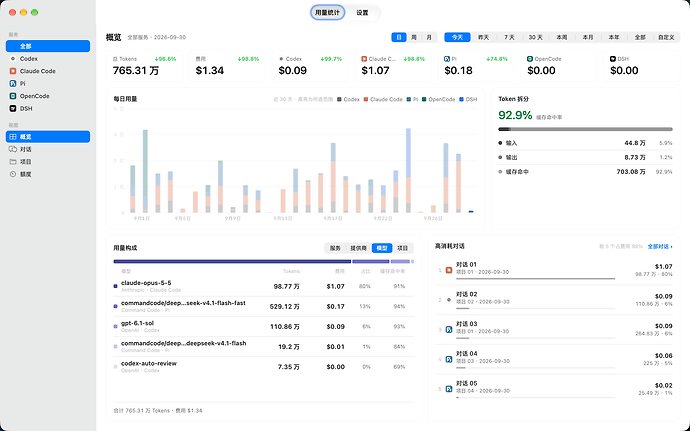
Task: Open the Codex service in sidebar
Action: tap(48, 59)
